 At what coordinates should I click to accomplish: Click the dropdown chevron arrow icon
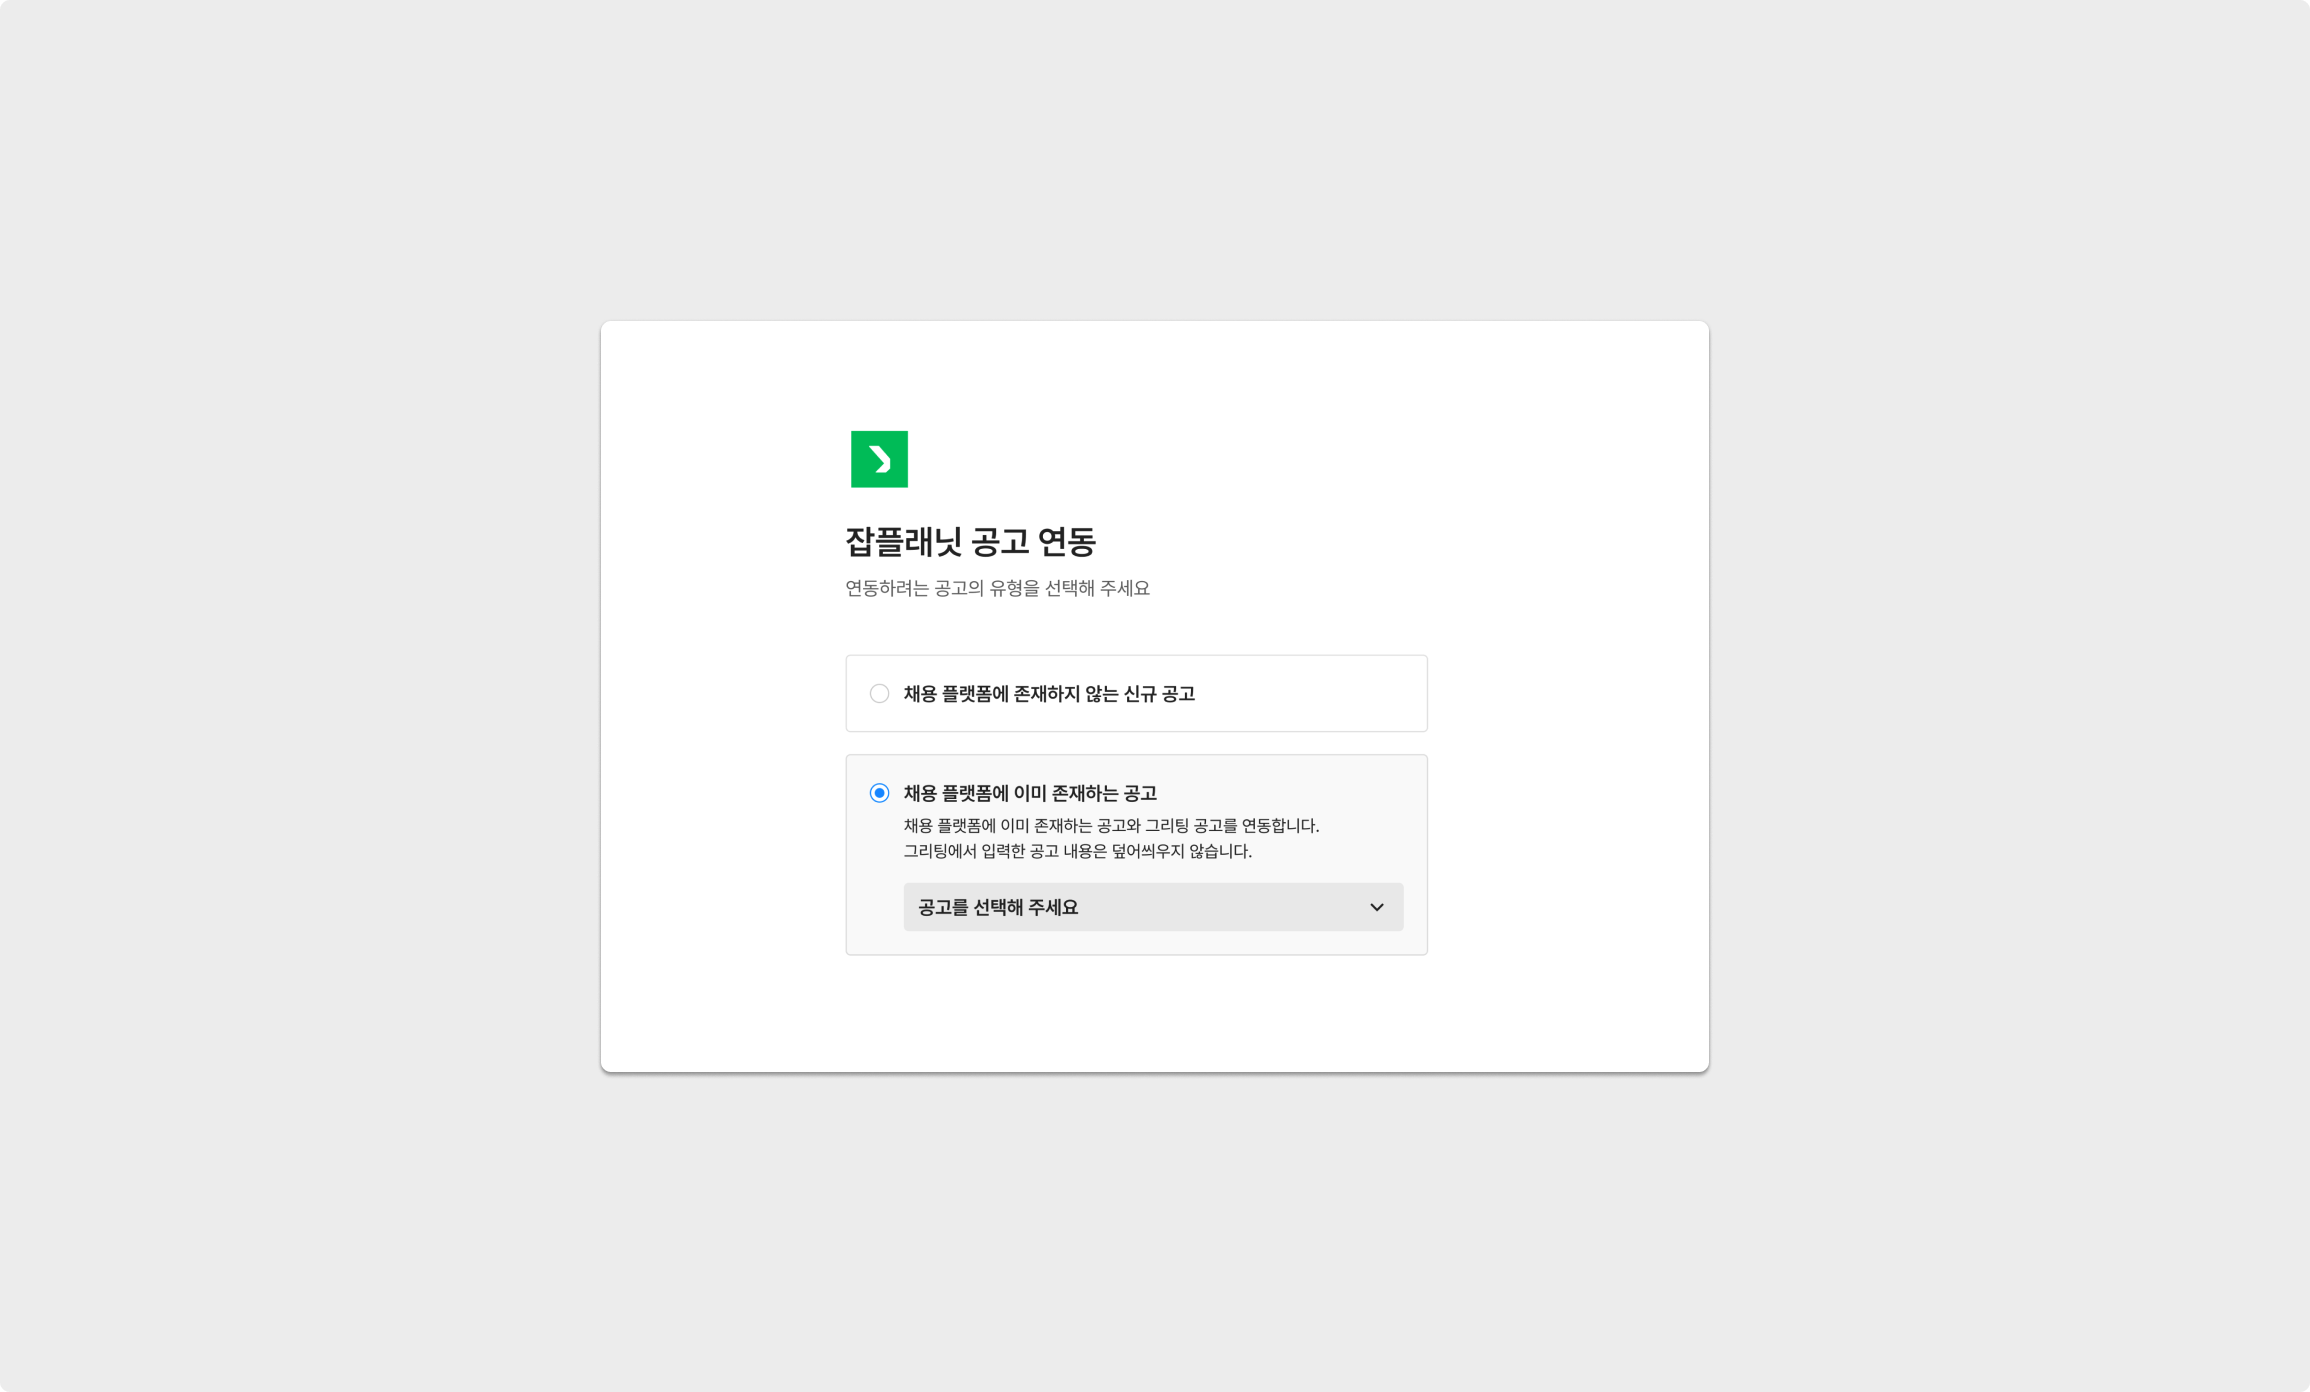pyautogui.click(x=1377, y=907)
